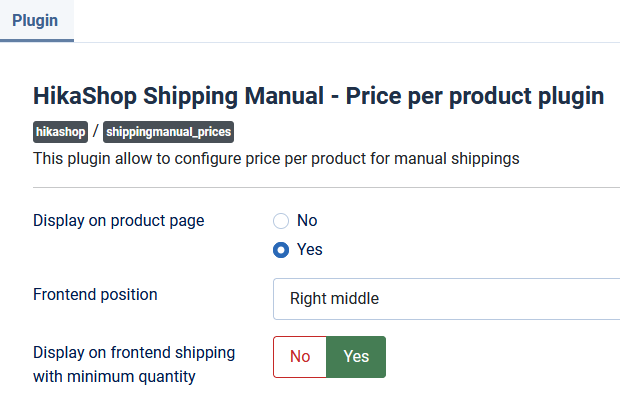This screenshot has height=403, width=620.
Task: Click the 'Display on frontend shipping' label
Action: coord(134,352)
